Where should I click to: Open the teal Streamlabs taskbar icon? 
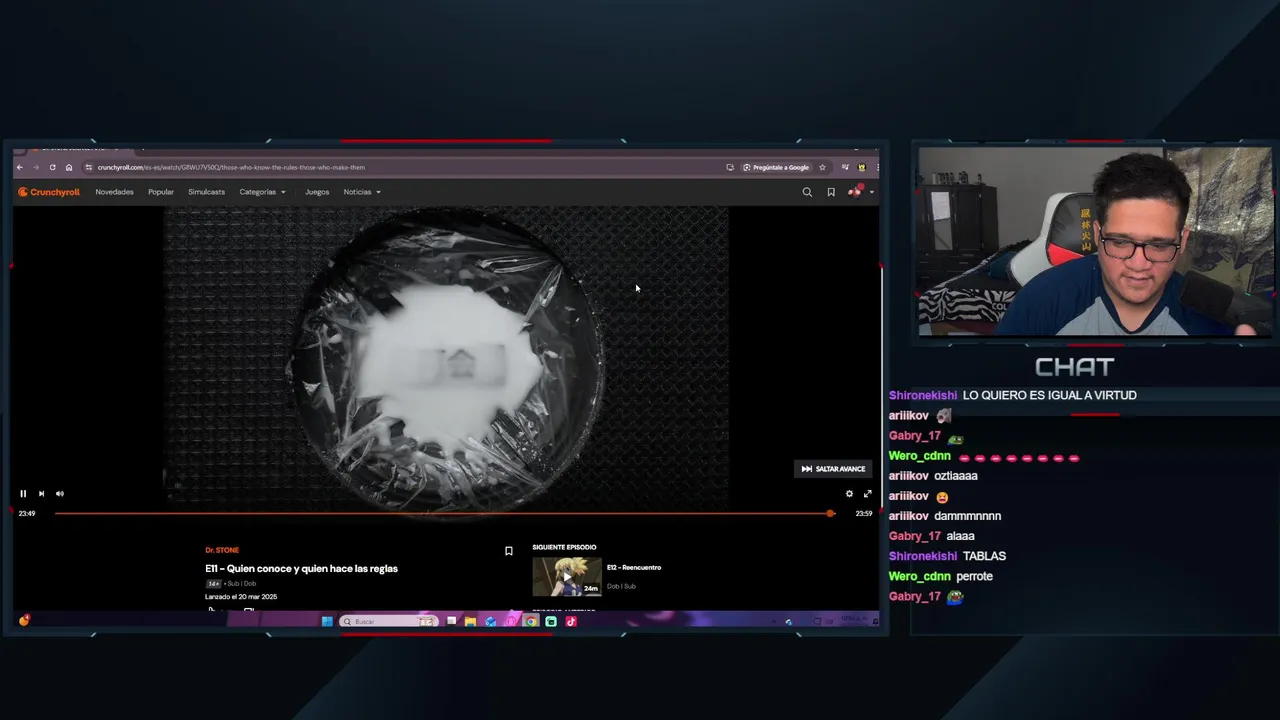pos(550,621)
